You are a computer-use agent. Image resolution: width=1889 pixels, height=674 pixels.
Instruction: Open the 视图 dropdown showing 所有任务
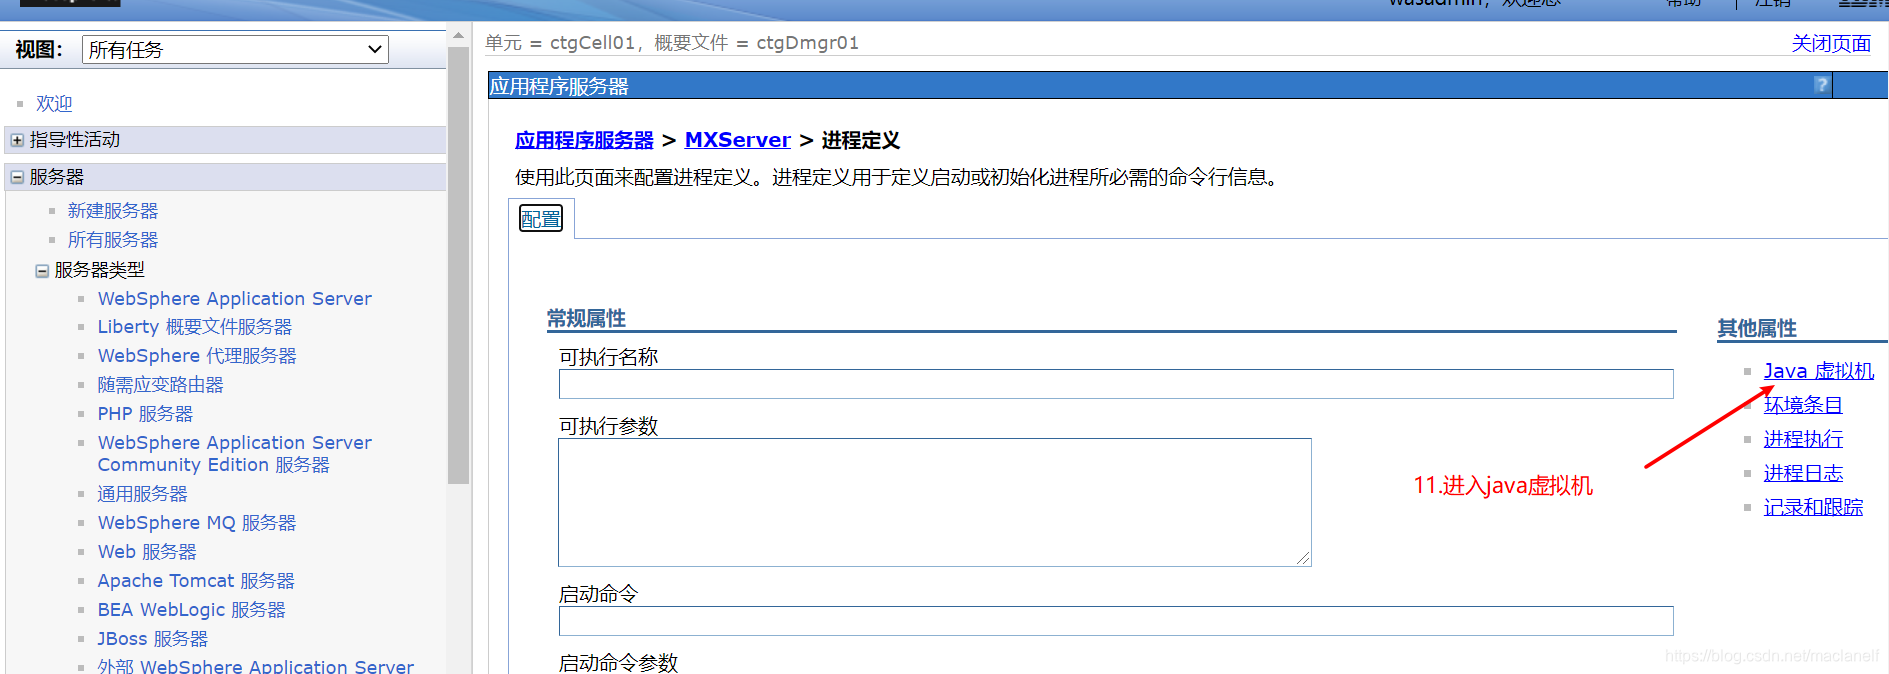tap(235, 49)
